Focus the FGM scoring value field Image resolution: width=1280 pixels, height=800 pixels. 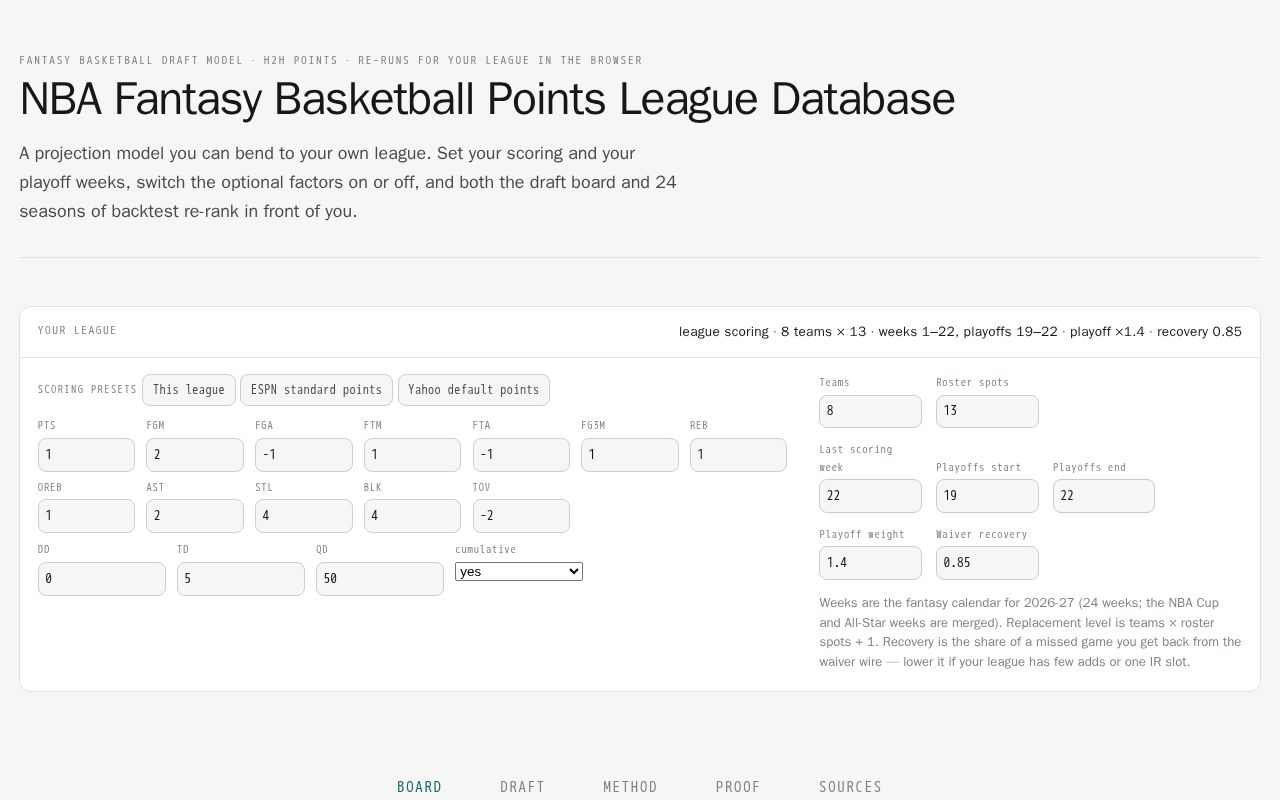pos(195,455)
